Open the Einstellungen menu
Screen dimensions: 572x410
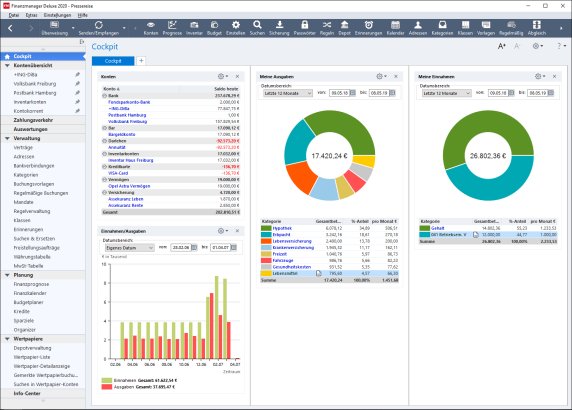(x=57, y=15)
